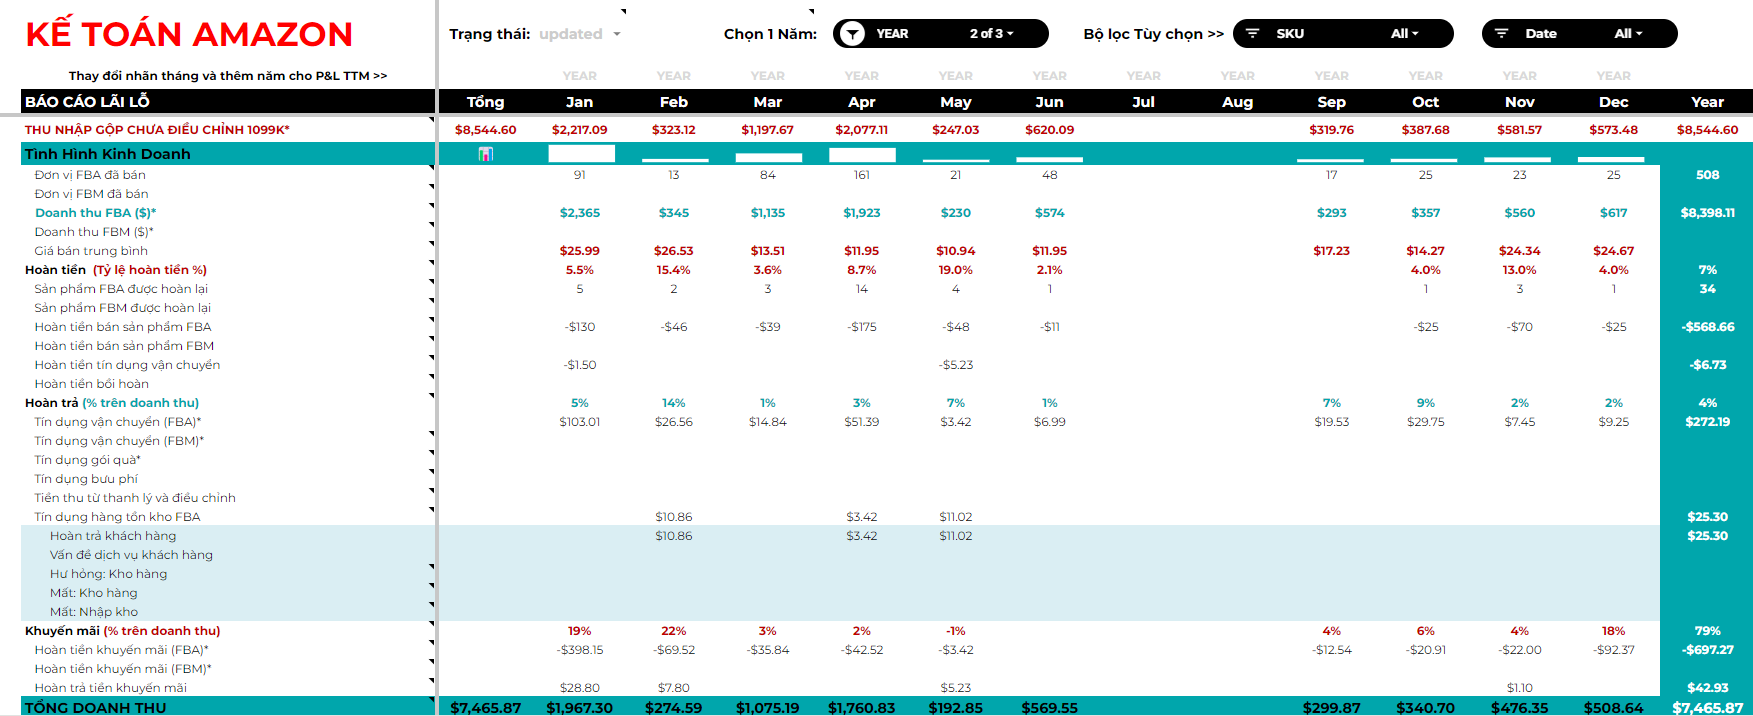1753x716 pixels.
Task: Select the yearly FBA revenue $8,398.11
Action: pyautogui.click(x=1708, y=213)
